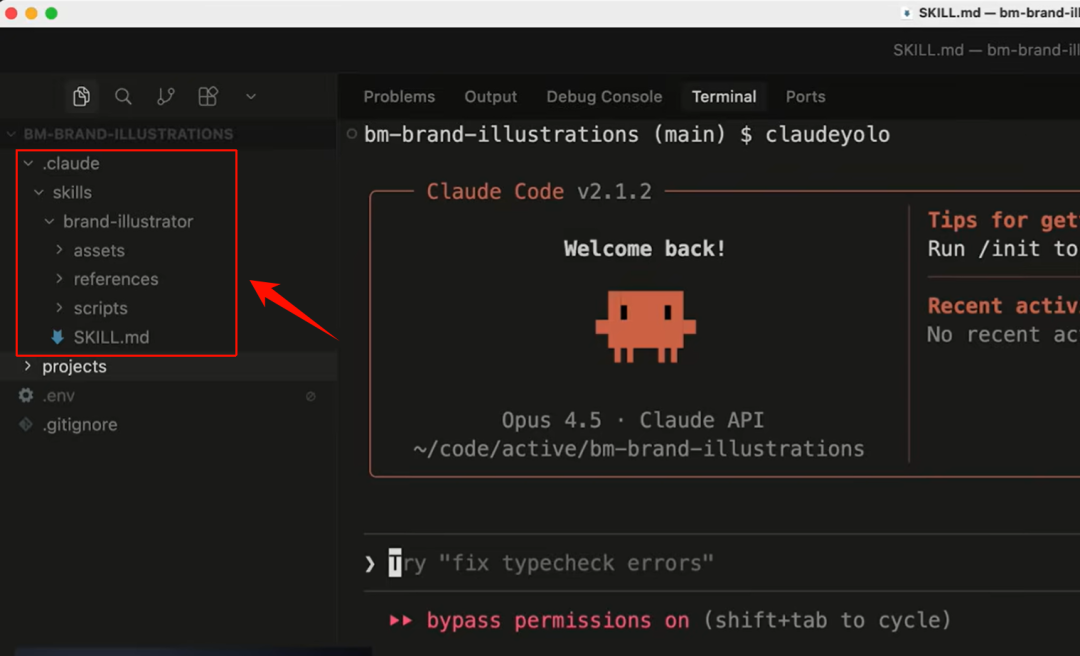This screenshot has height=656, width=1080.
Task: Click the 'Opus 4.5 · Claude API' text
Action: (633, 420)
